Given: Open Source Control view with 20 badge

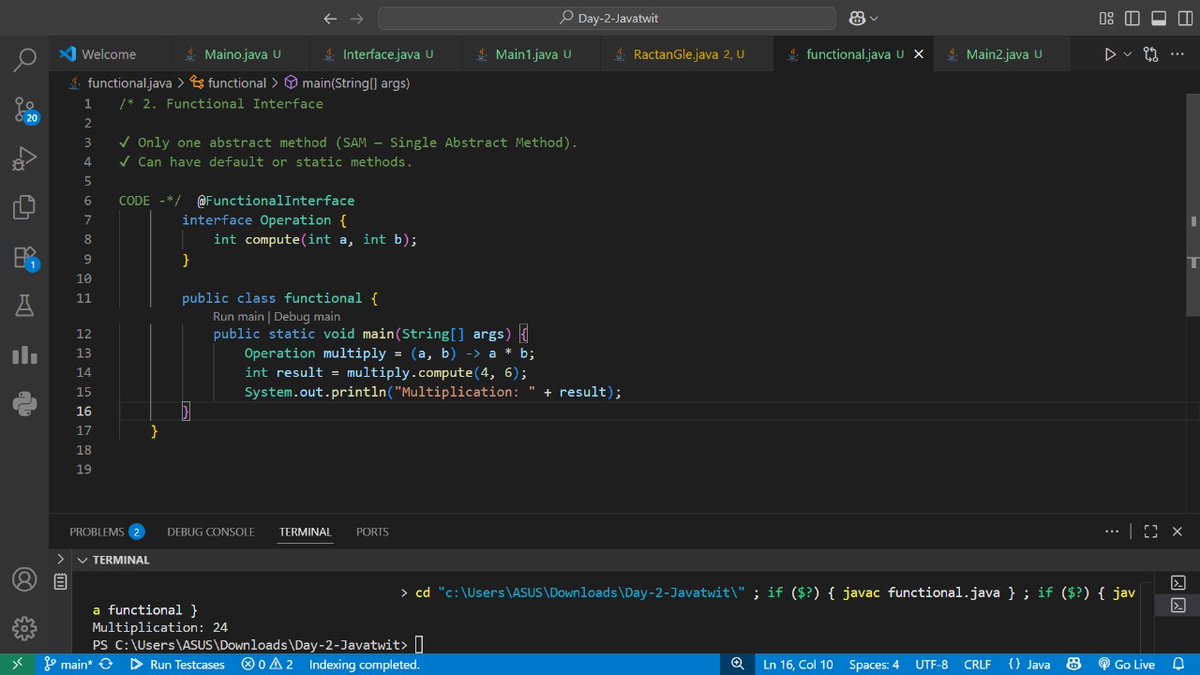Looking at the screenshot, I should point(26,111).
